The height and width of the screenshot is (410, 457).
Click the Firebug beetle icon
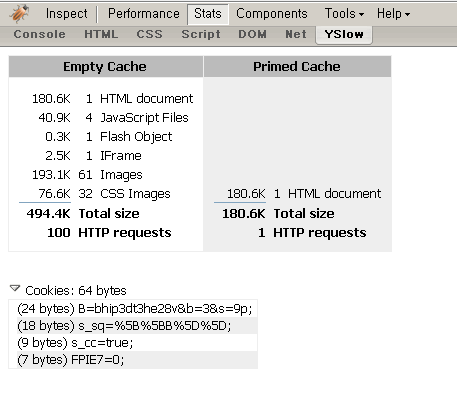coord(19,13)
